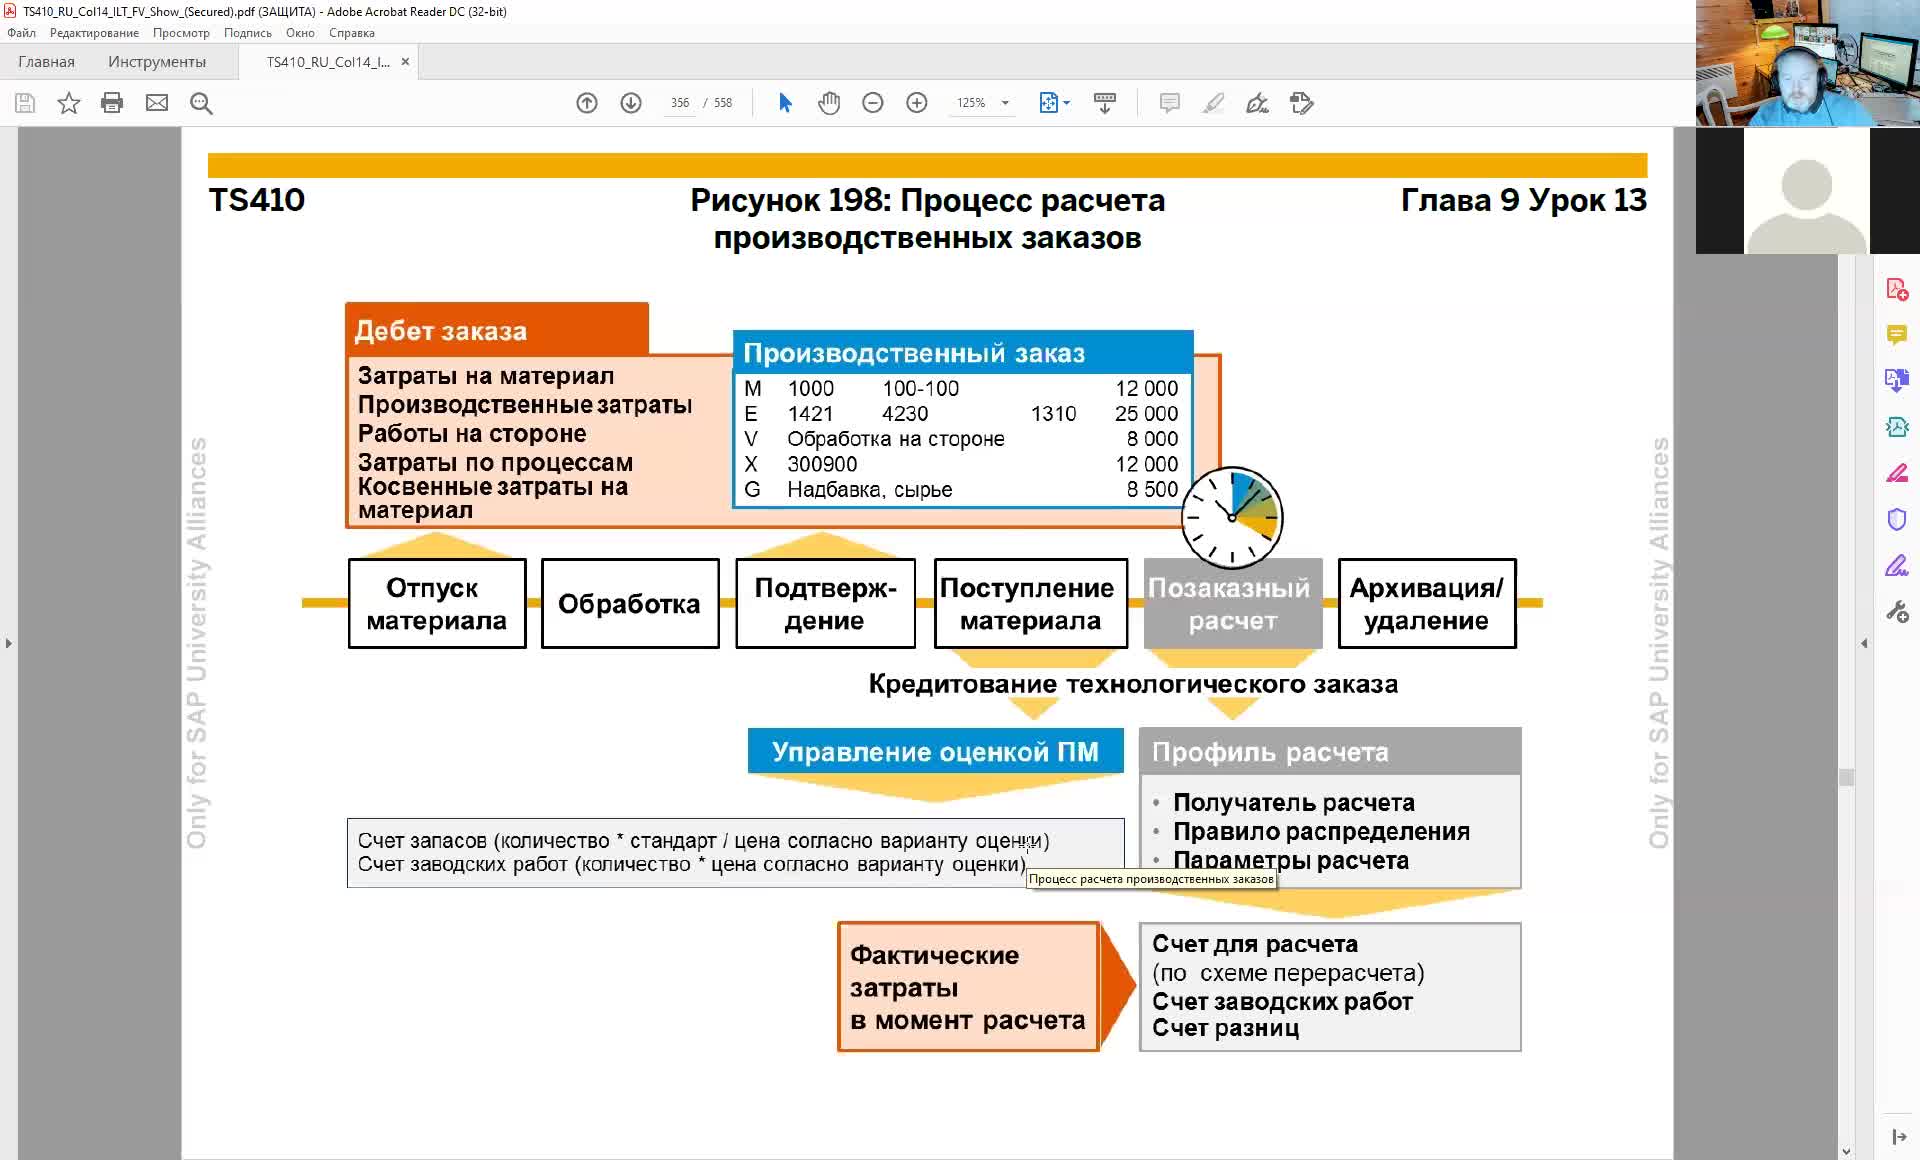Click the Отпуск материала step box

[x=437, y=604]
